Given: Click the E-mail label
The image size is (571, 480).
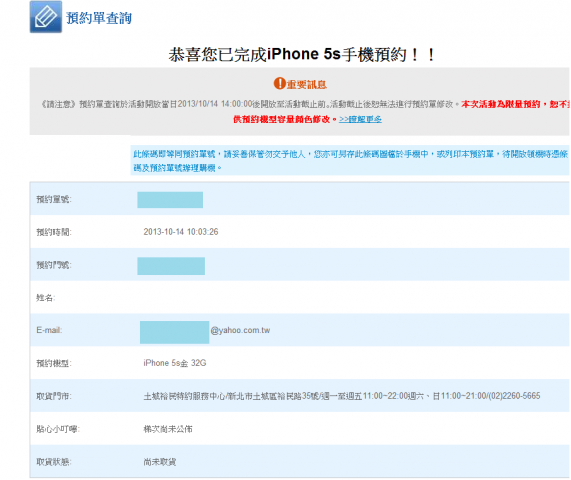Looking at the screenshot, I should pyautogui.click(x=49, y=330).
